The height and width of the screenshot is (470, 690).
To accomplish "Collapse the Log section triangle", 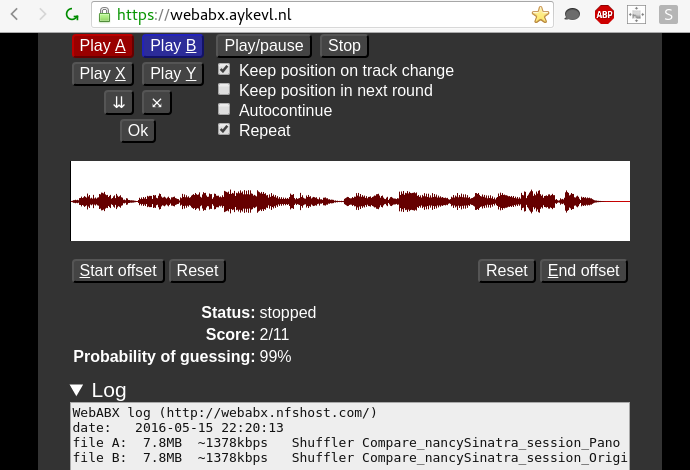I will click(x=77, y=390).
